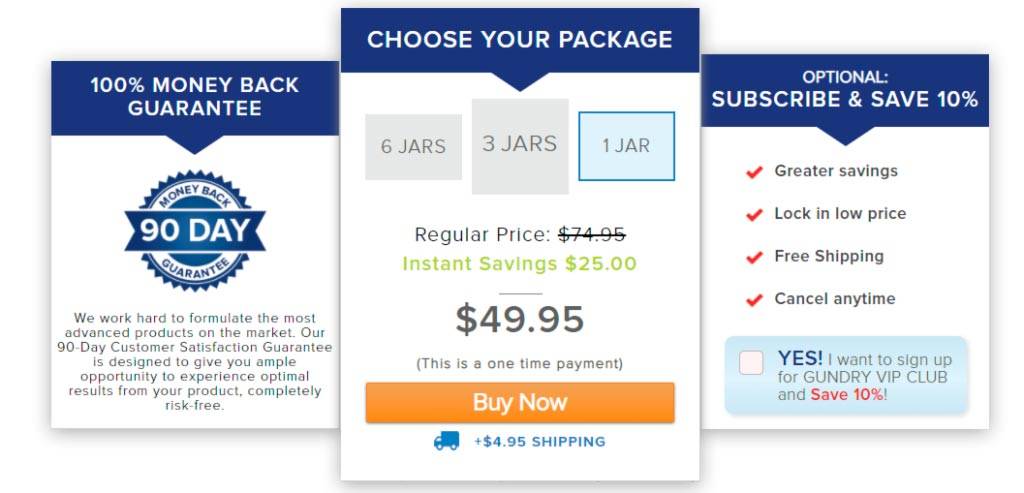Enable the GUNDRY VIP CLUB checkbox
This screenshot has width=1024, height=493.
pos(751,363)
